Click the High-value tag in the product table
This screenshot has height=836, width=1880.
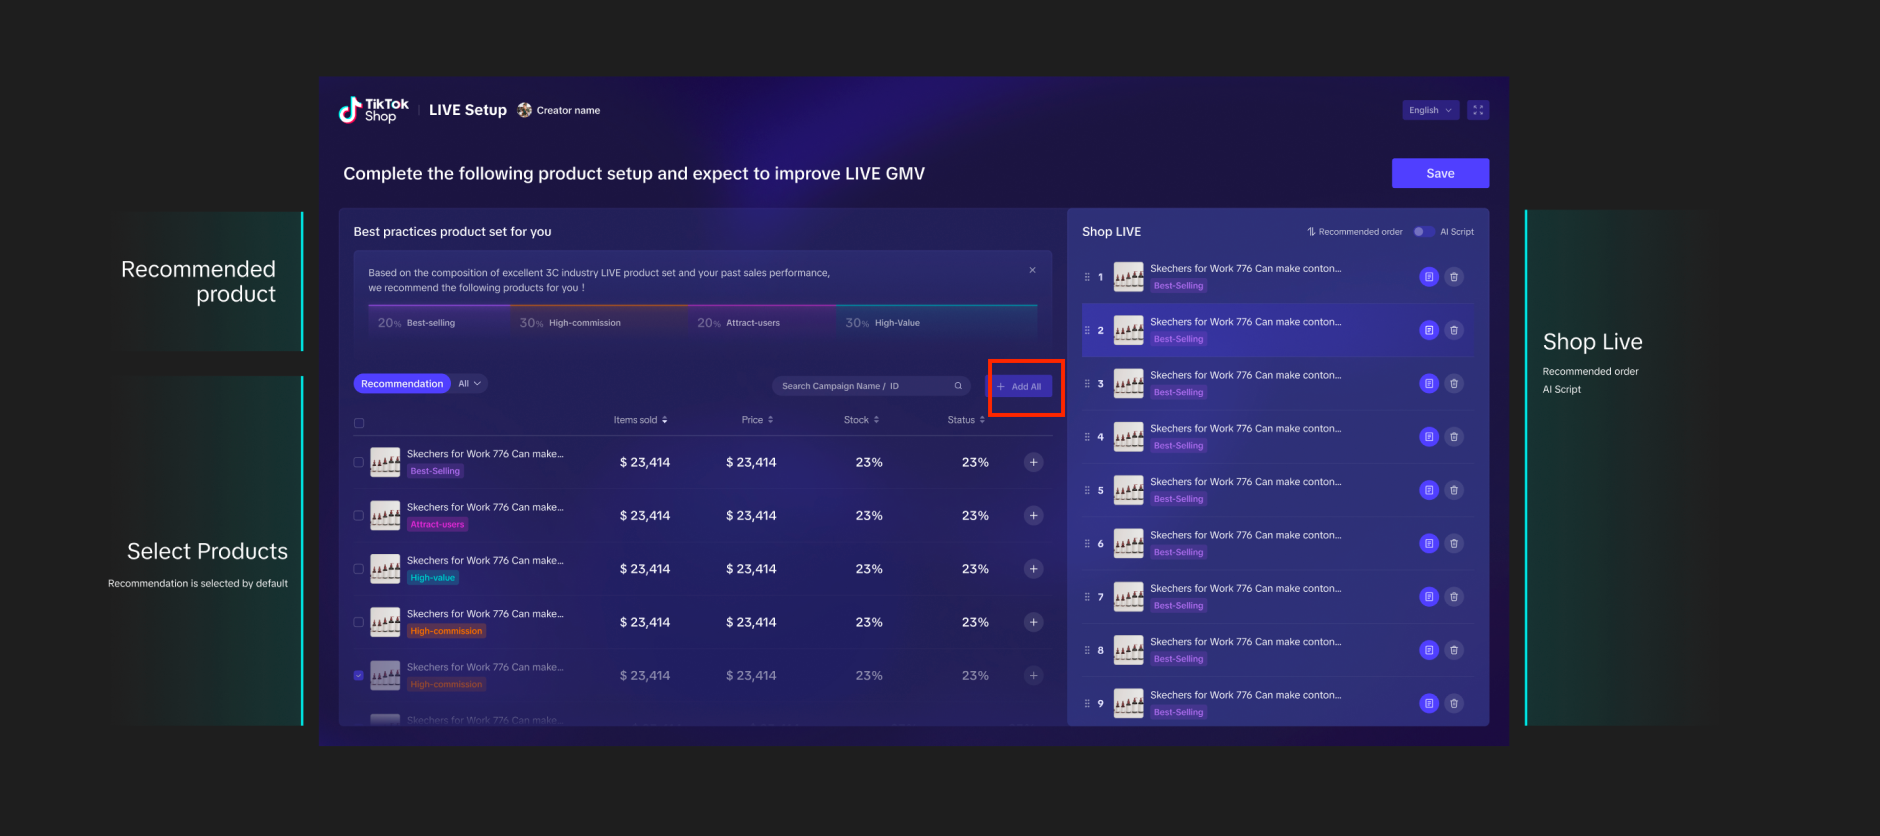click(x=432, y=578)
